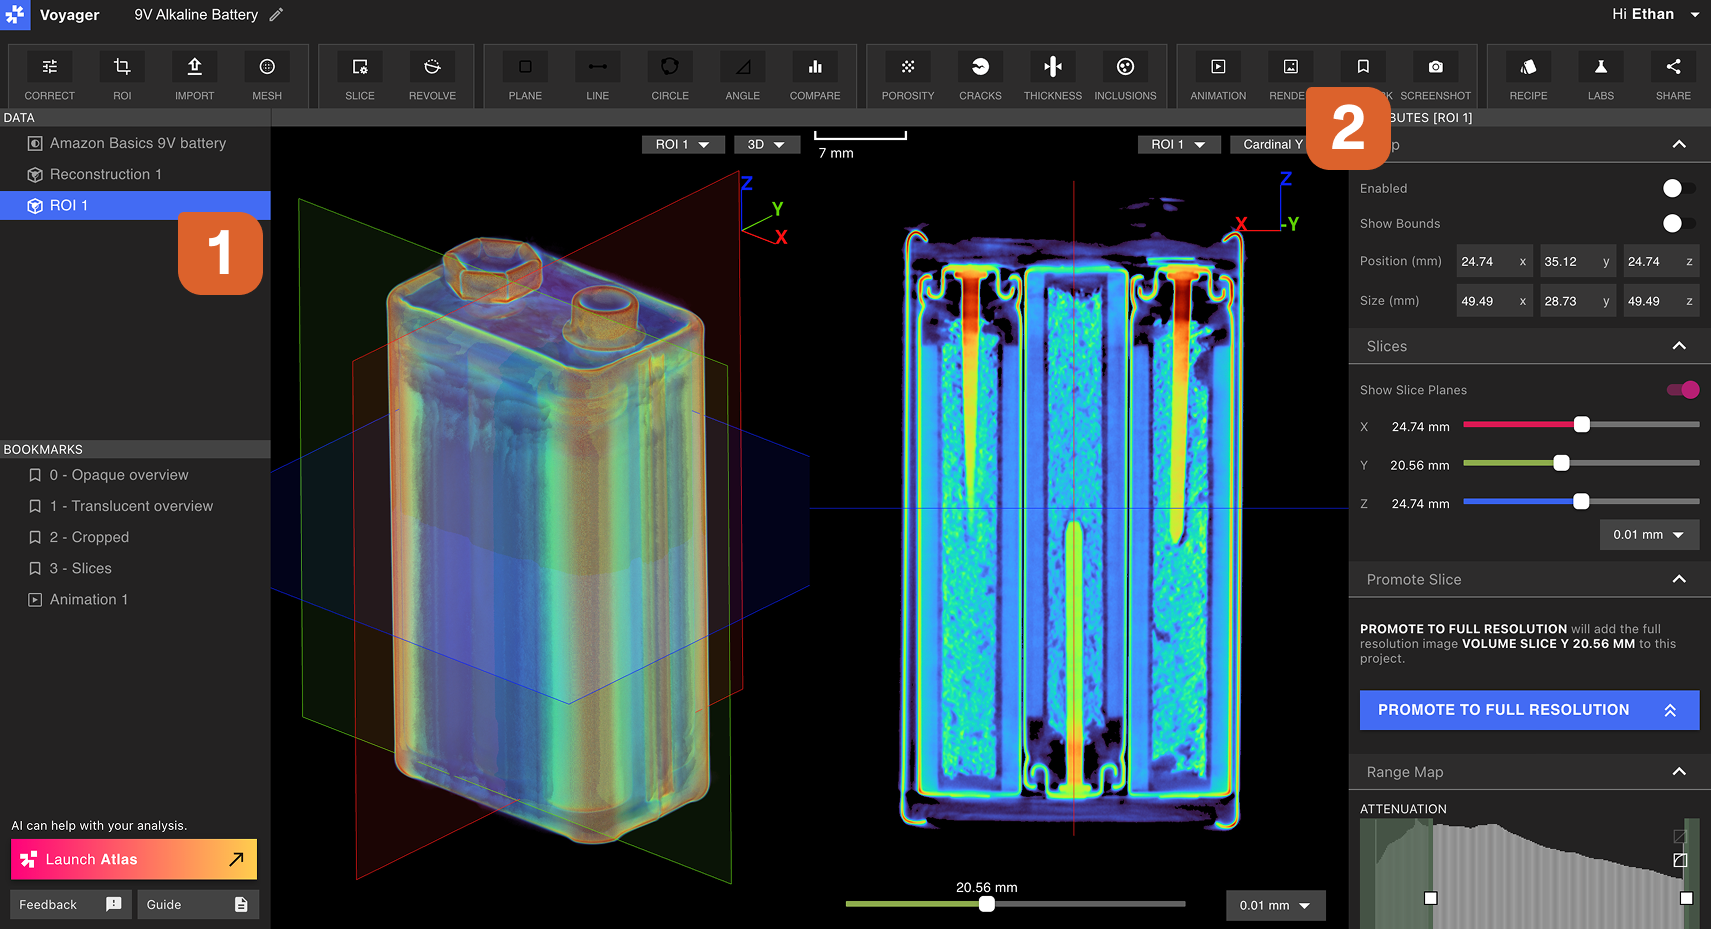The width and height of the screenshot is (1711, 929).
Task: Click the Y slice slider handle
Action: point(1561,463)
